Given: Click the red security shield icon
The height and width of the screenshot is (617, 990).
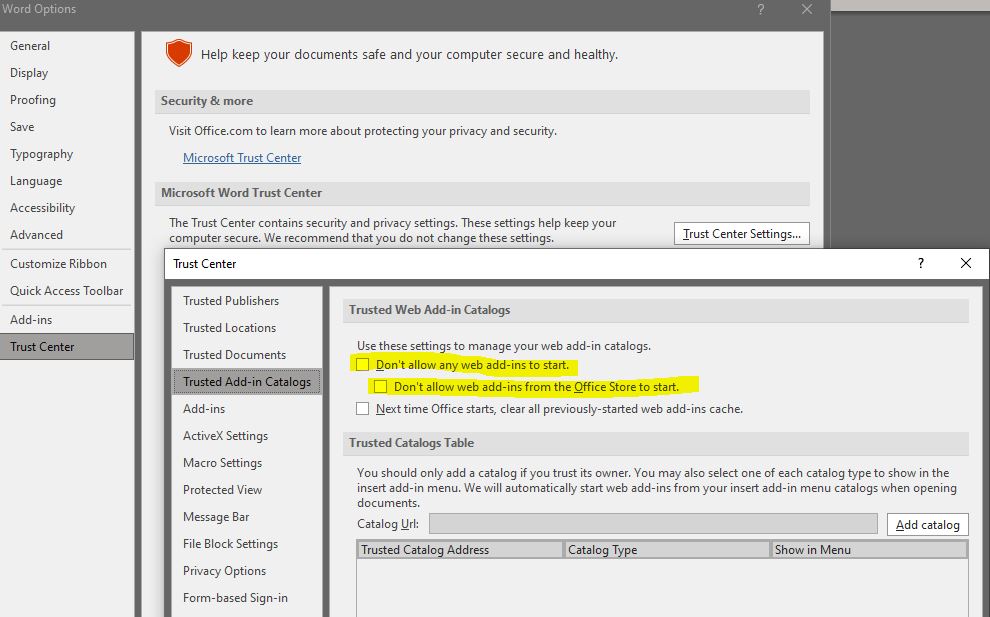Looking at the screenshot, I should (179, 52).
